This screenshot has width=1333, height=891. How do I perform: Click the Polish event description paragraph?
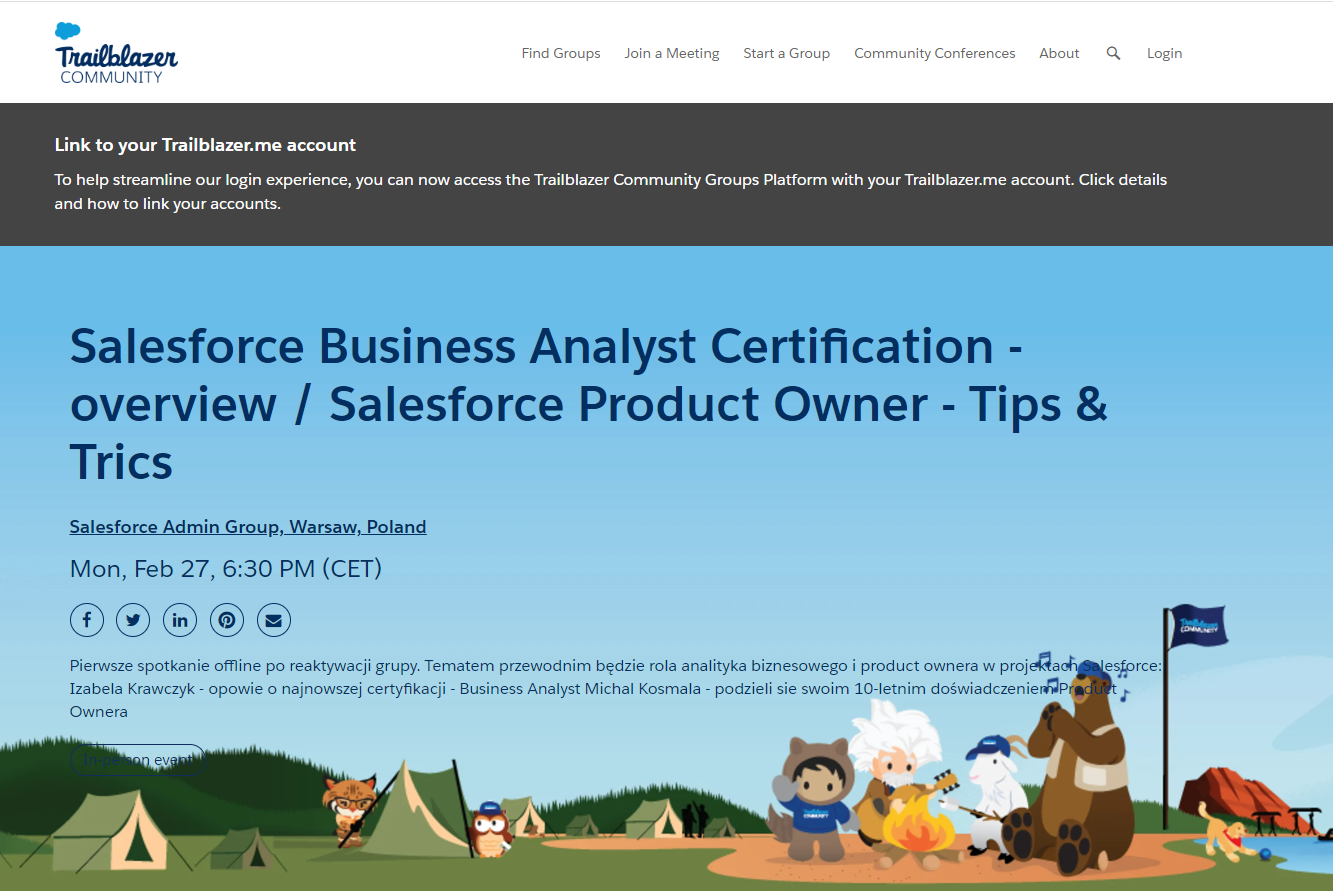click(x=616, y=688)
